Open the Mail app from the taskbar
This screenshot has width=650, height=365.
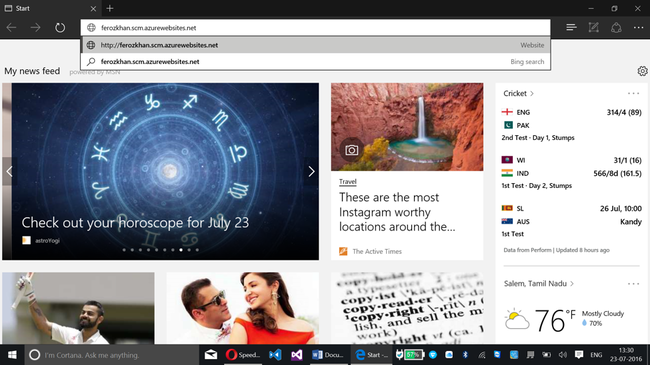211,355
